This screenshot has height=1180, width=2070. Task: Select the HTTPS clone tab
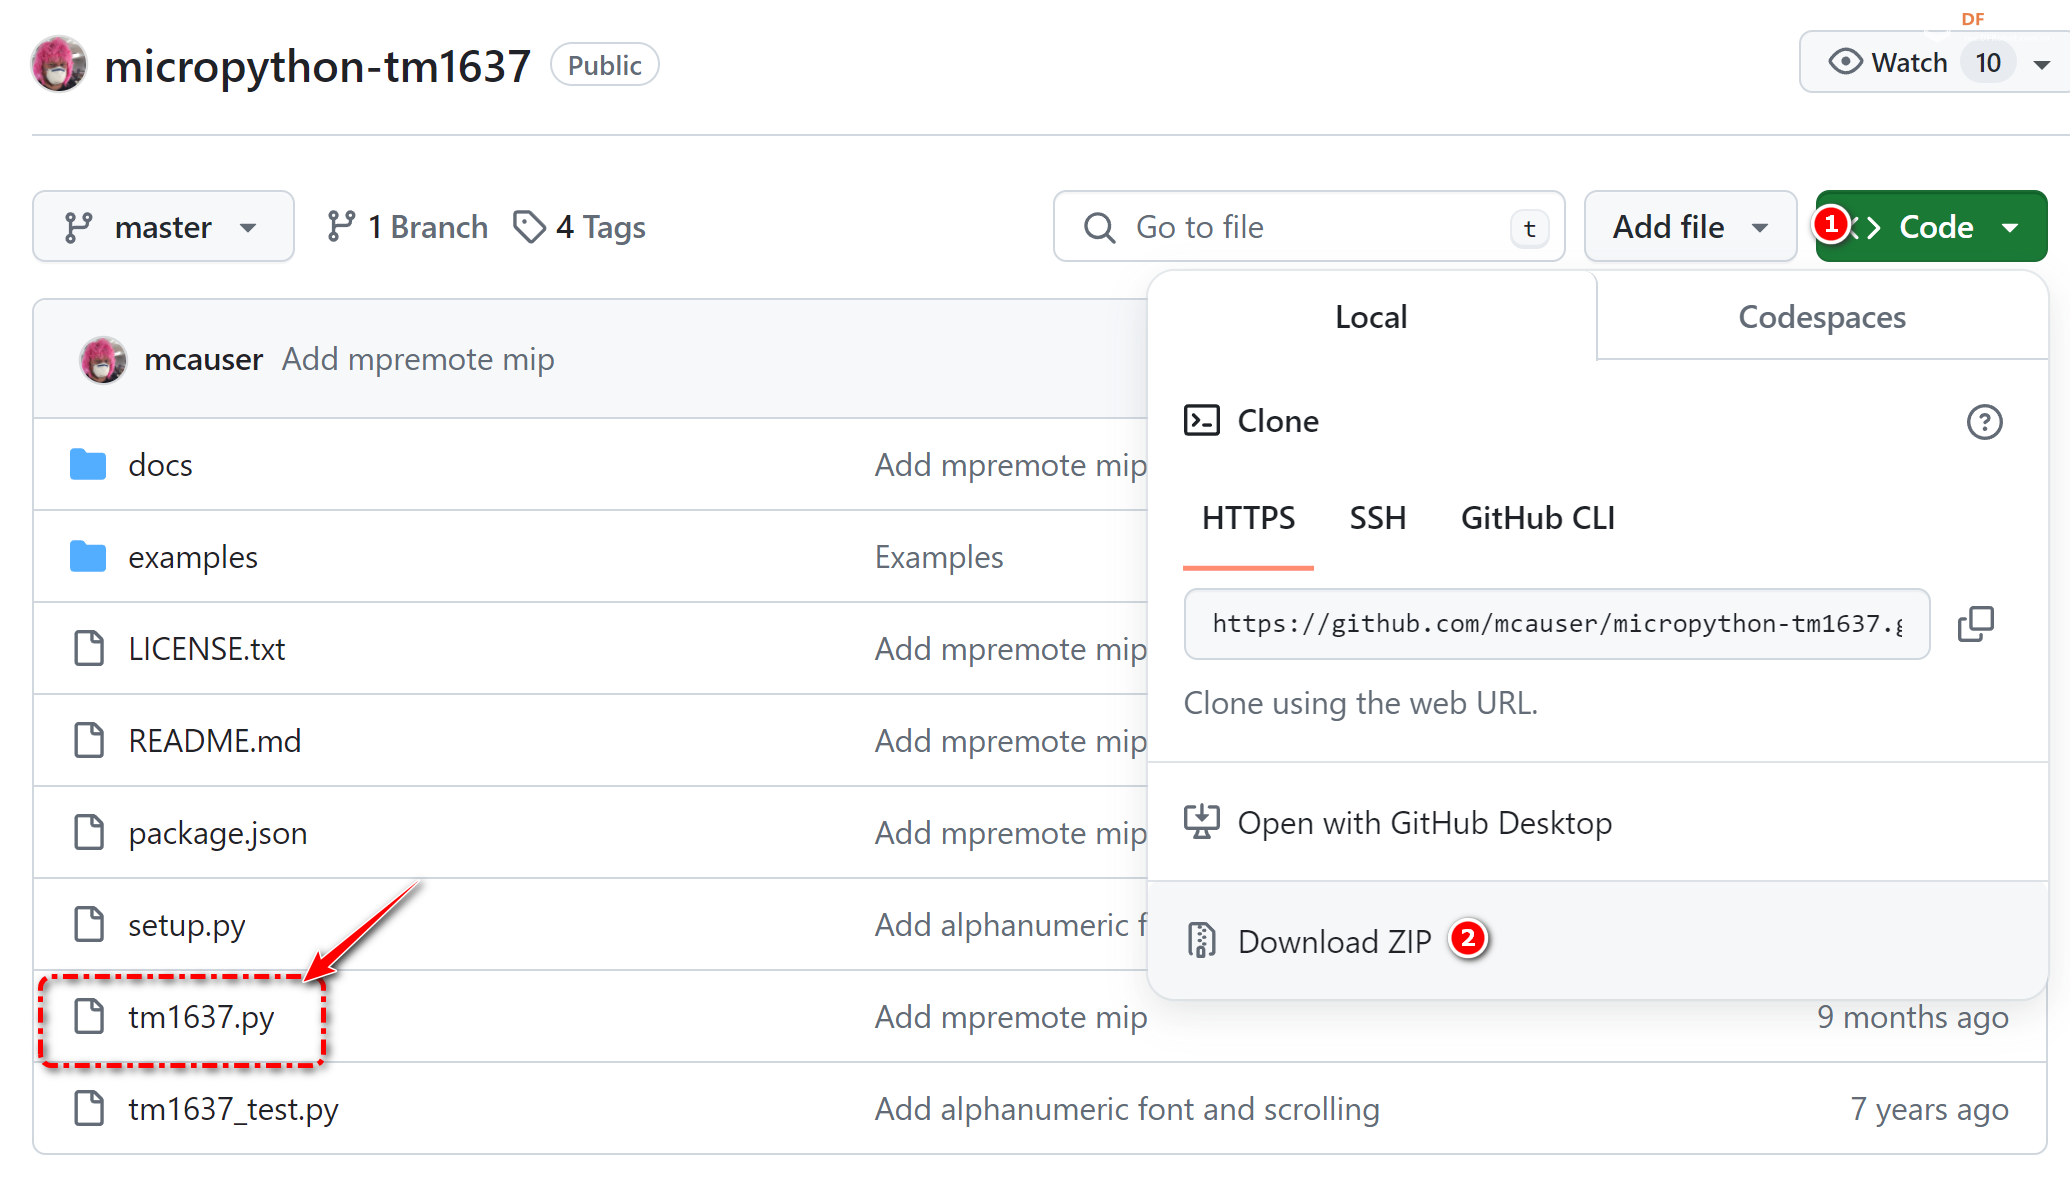[x=1248, y=519]
